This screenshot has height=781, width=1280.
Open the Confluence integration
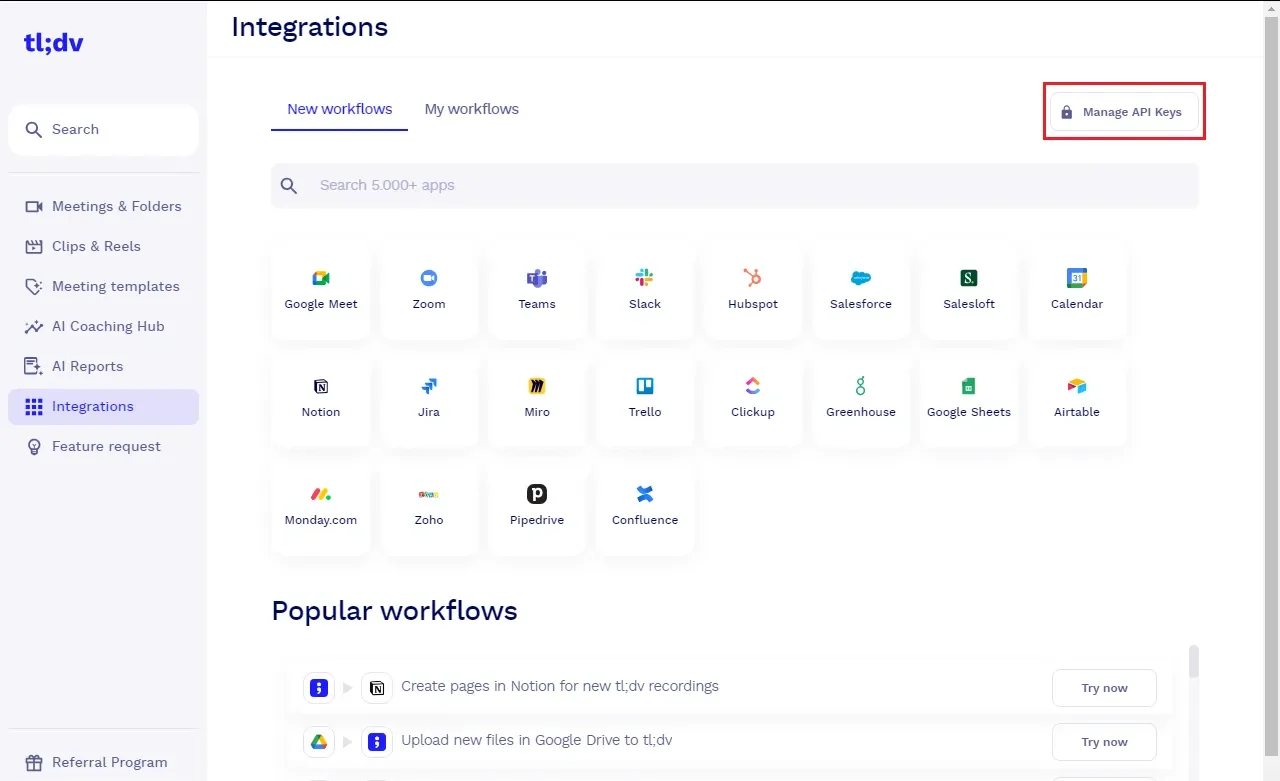[x=645, y=506]
